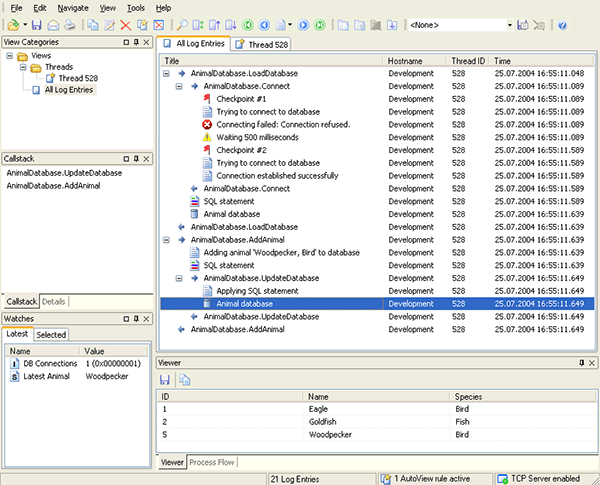Click the red Delete icon in toolbar
600x485 pixels.
[126, 24]
